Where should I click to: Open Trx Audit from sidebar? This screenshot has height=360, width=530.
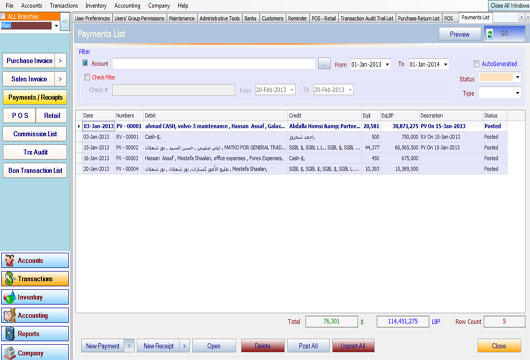click(35, 152)
